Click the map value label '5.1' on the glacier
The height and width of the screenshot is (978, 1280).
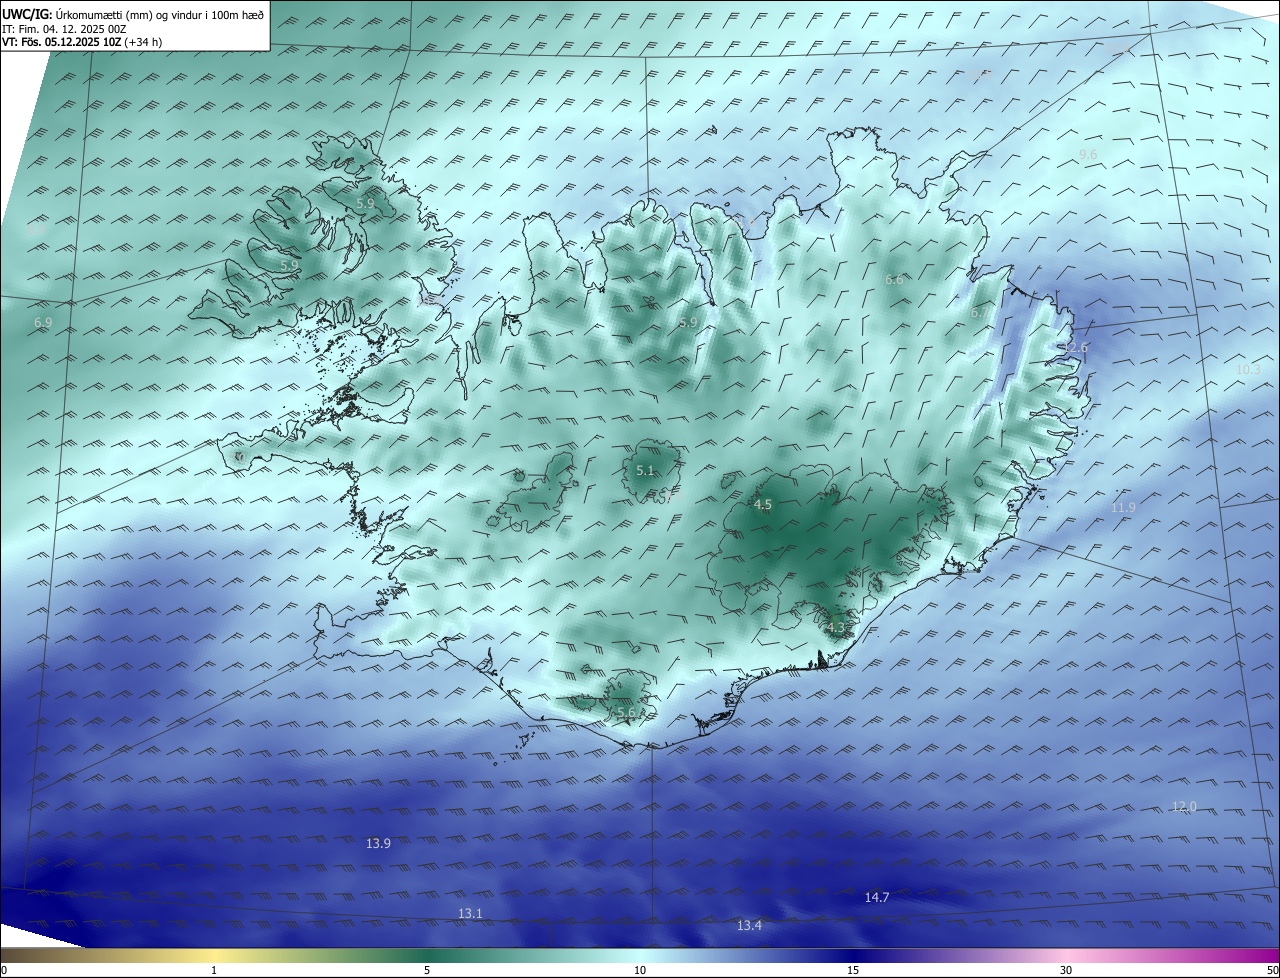click(645, 470)
